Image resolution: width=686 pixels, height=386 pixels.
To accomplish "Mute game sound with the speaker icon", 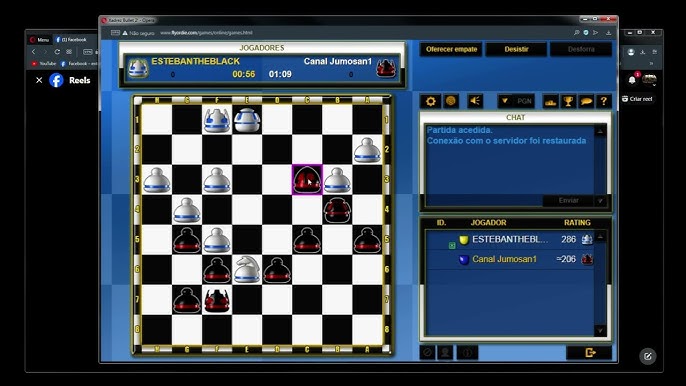I will tap(475, 101).
